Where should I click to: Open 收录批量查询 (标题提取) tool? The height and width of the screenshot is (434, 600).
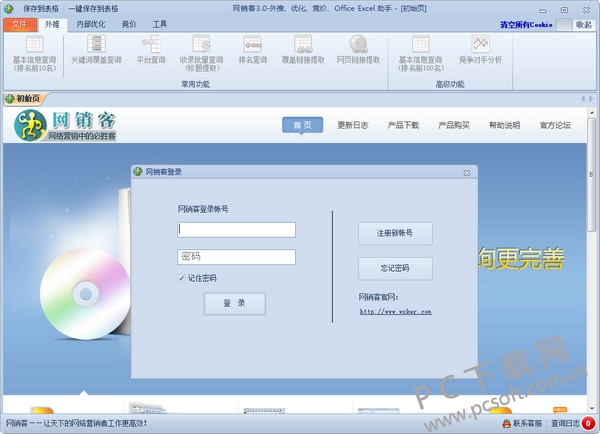coord(201,53)
